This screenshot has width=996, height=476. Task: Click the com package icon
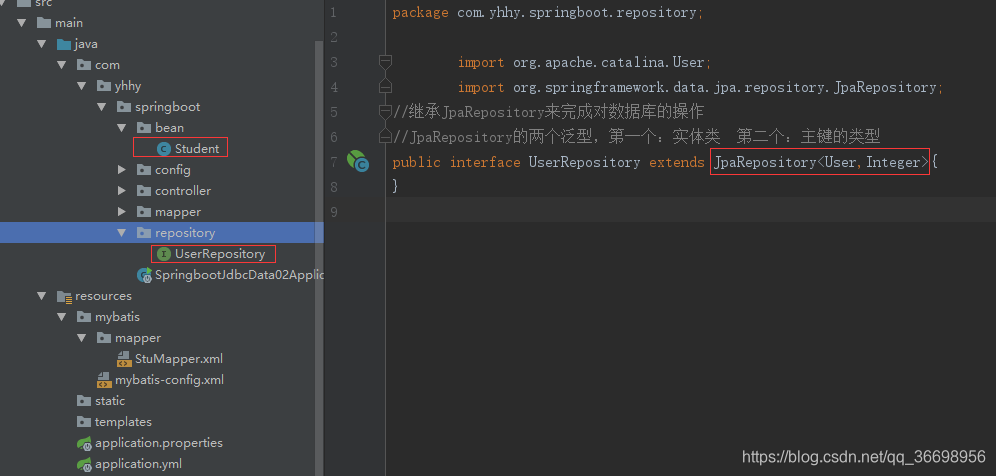[x=84, y=65]
